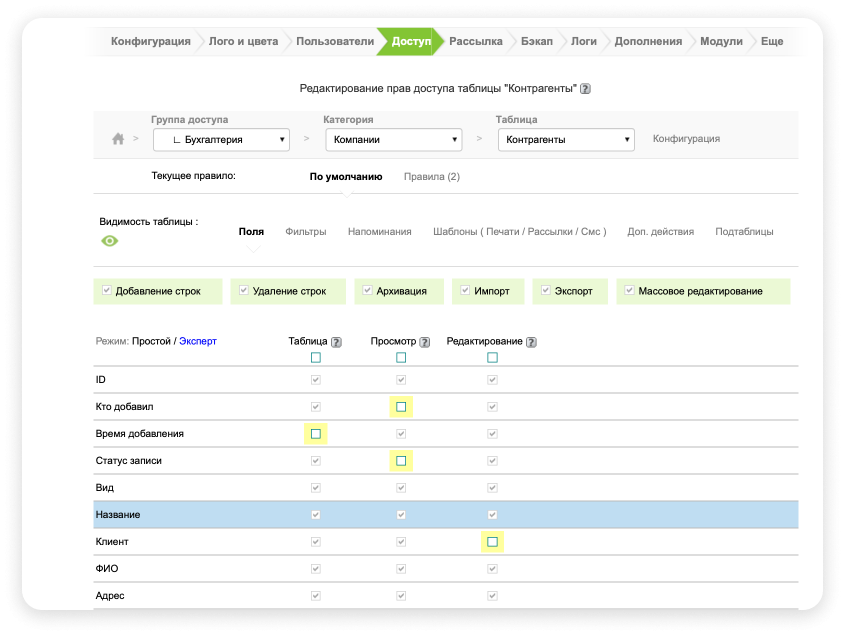
Task: Expand the Категория dropdown showing Компании
Action: click(393, 140)
